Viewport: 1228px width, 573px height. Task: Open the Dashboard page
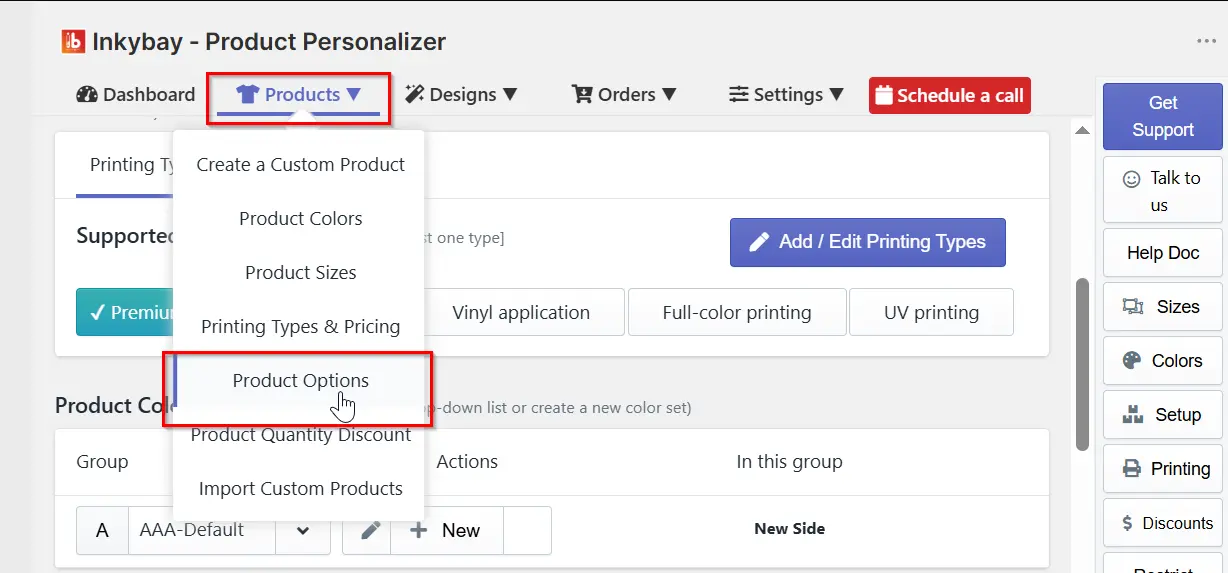coord(135,95)
